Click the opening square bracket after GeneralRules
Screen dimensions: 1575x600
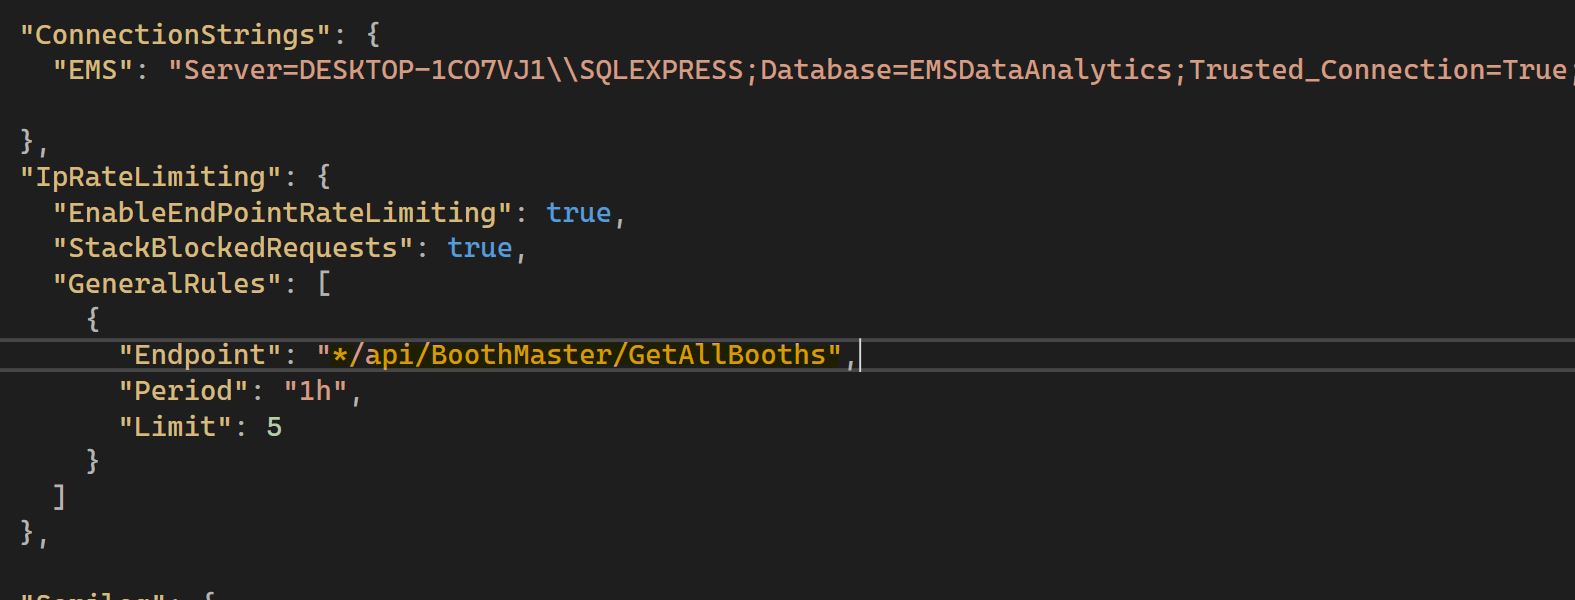click(324, 284)
